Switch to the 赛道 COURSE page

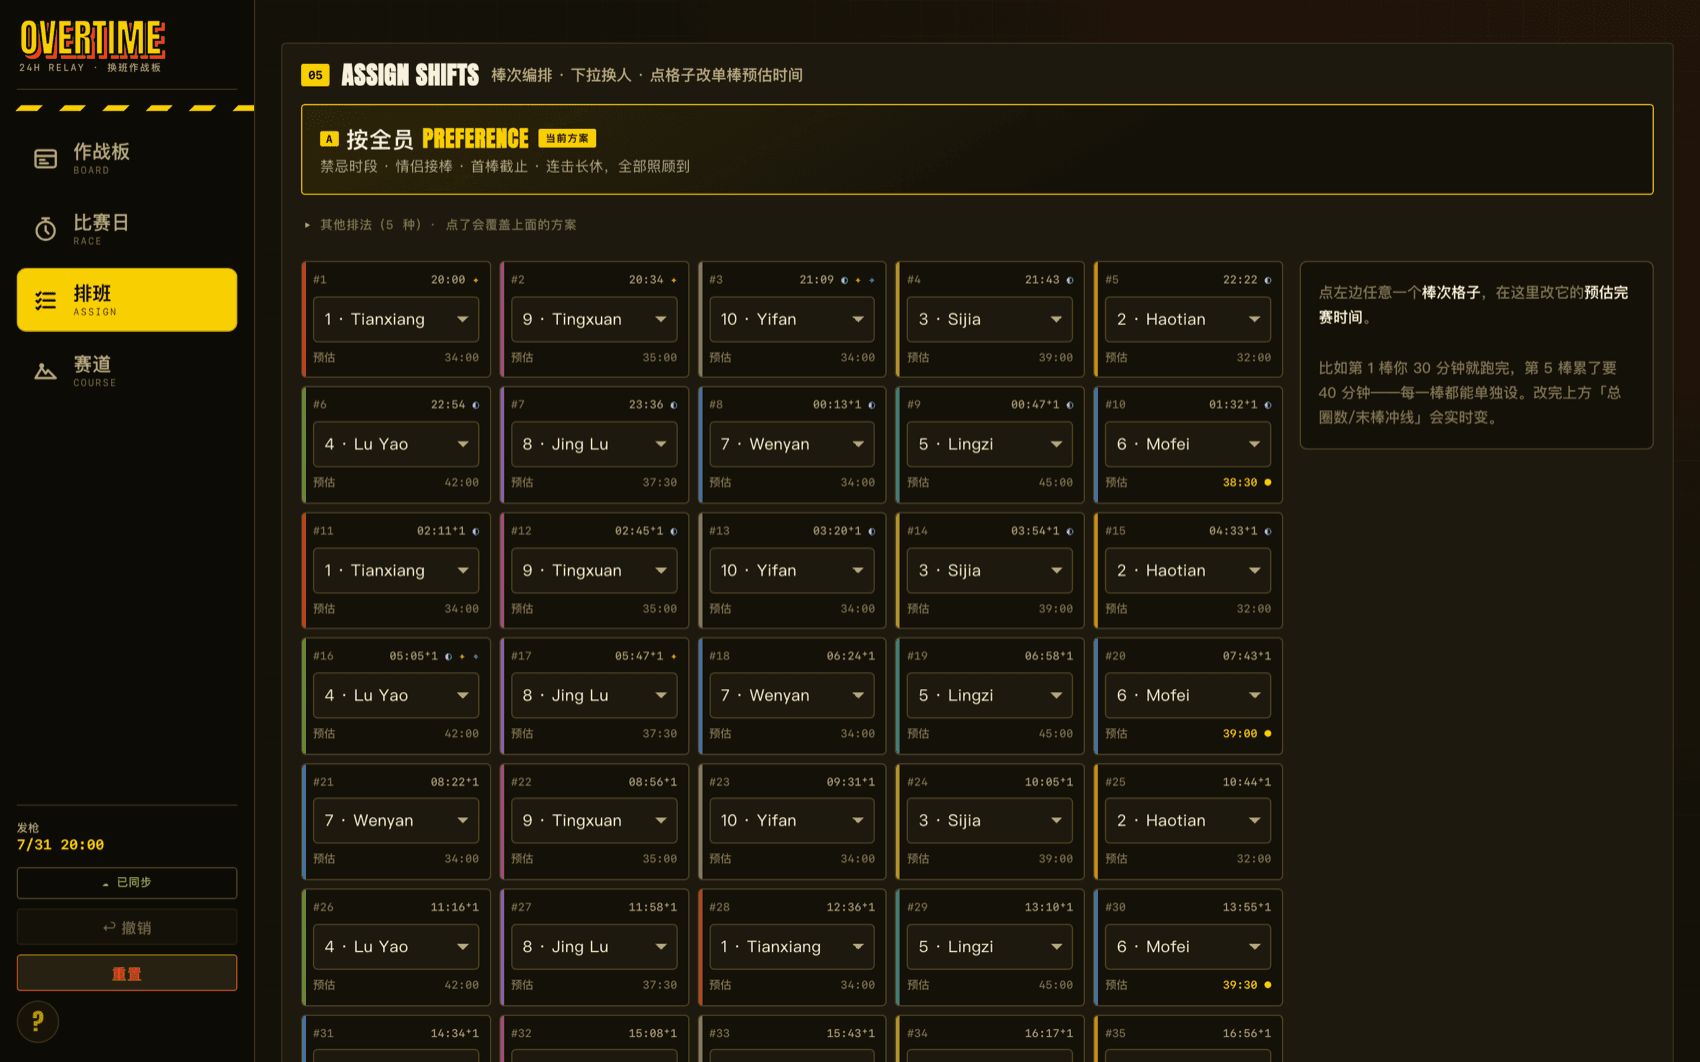click(127, 370)
